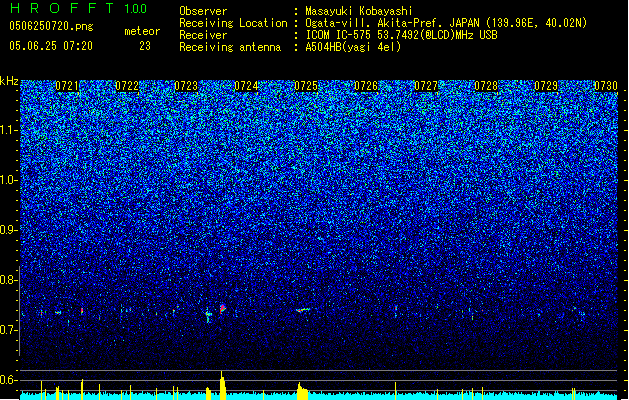The width and height of the screenshot is (629, 400).
Task: Click the elongated meteor echo at 0725
Action: [x=303, y=310]
